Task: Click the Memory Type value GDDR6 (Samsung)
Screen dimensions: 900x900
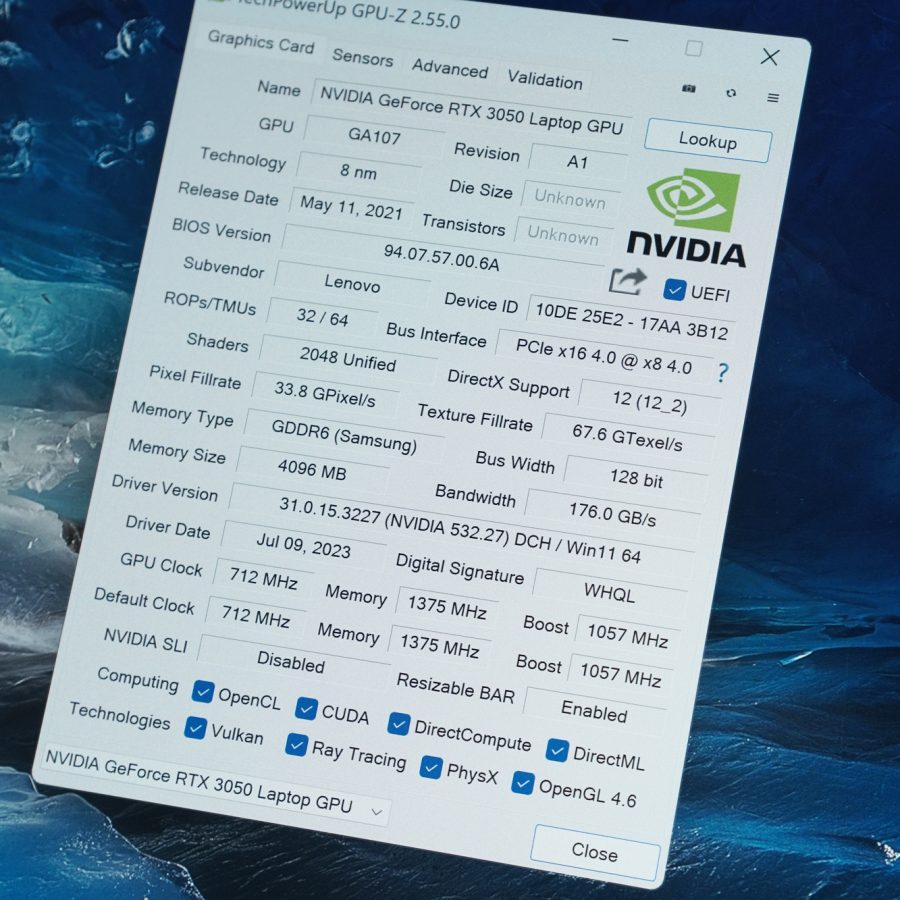Action: [x=344, y=436]
